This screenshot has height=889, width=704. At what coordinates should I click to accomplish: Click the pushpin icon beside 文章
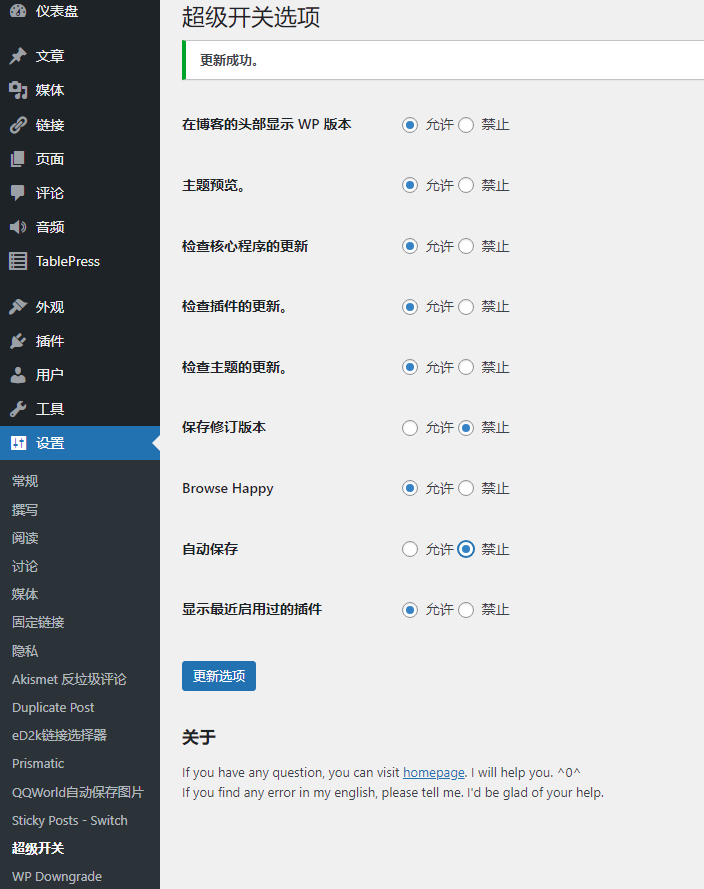(18, 57)
